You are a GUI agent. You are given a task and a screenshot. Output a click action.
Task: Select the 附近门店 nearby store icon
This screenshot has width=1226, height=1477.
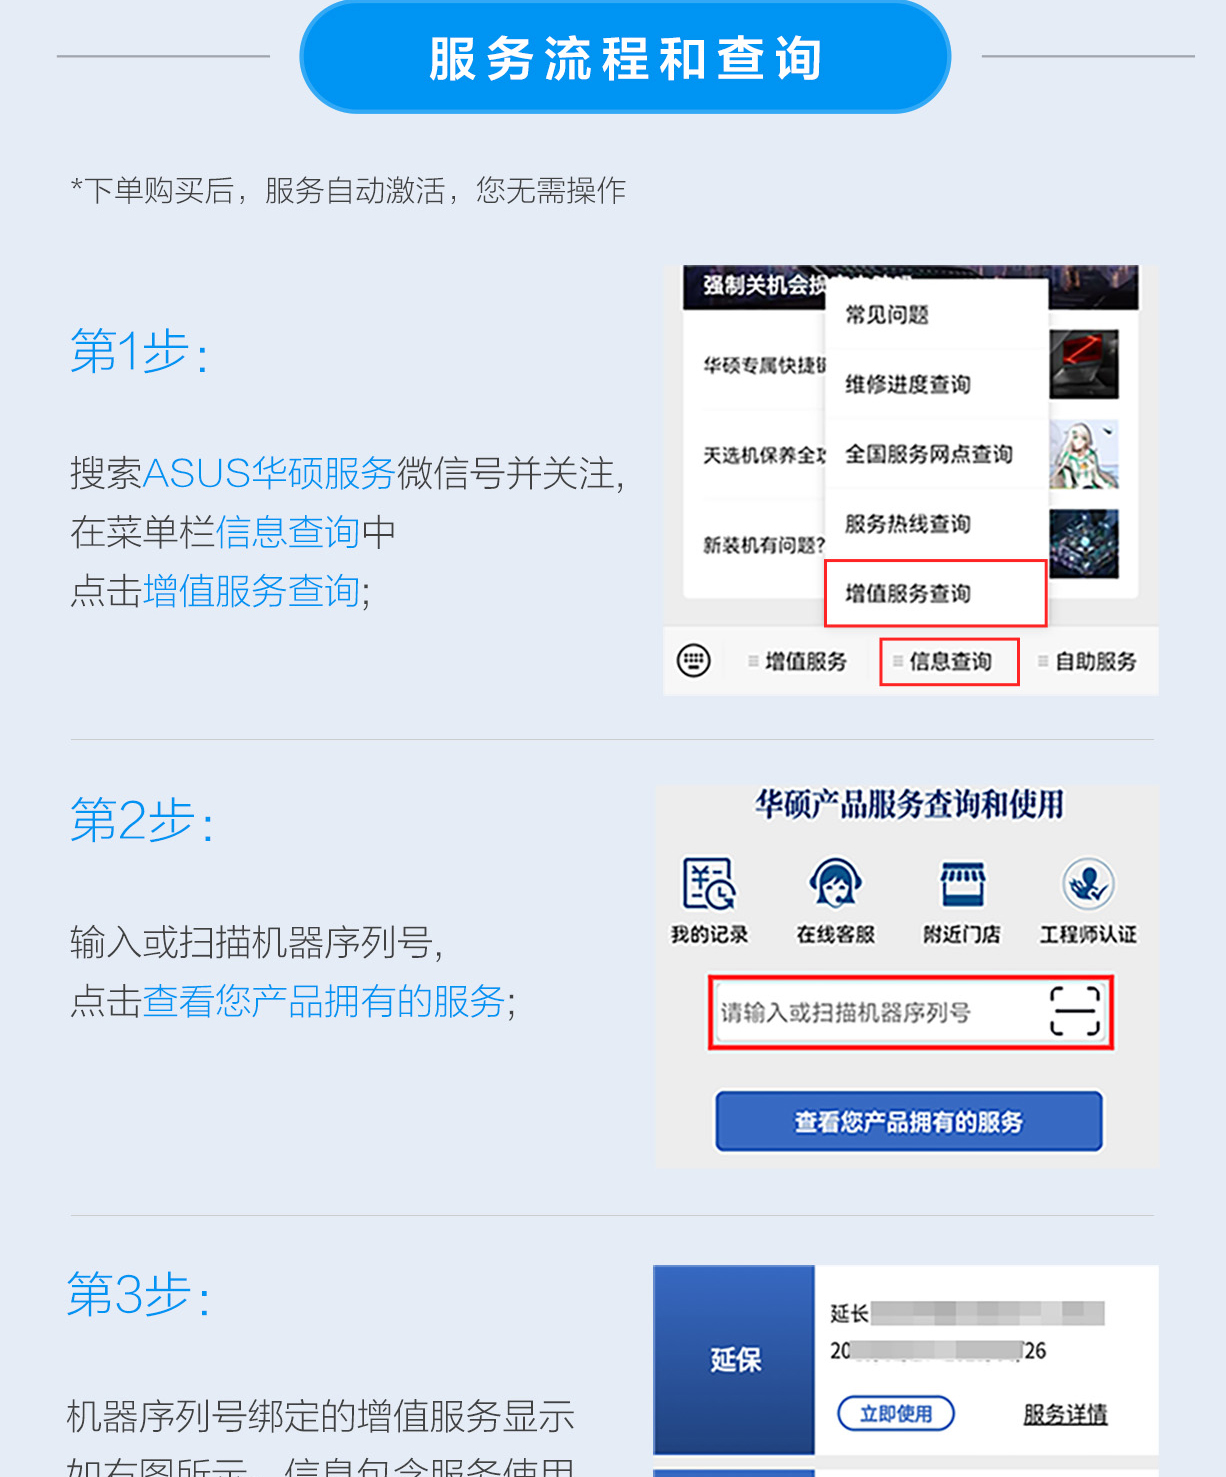coord(962,884)
